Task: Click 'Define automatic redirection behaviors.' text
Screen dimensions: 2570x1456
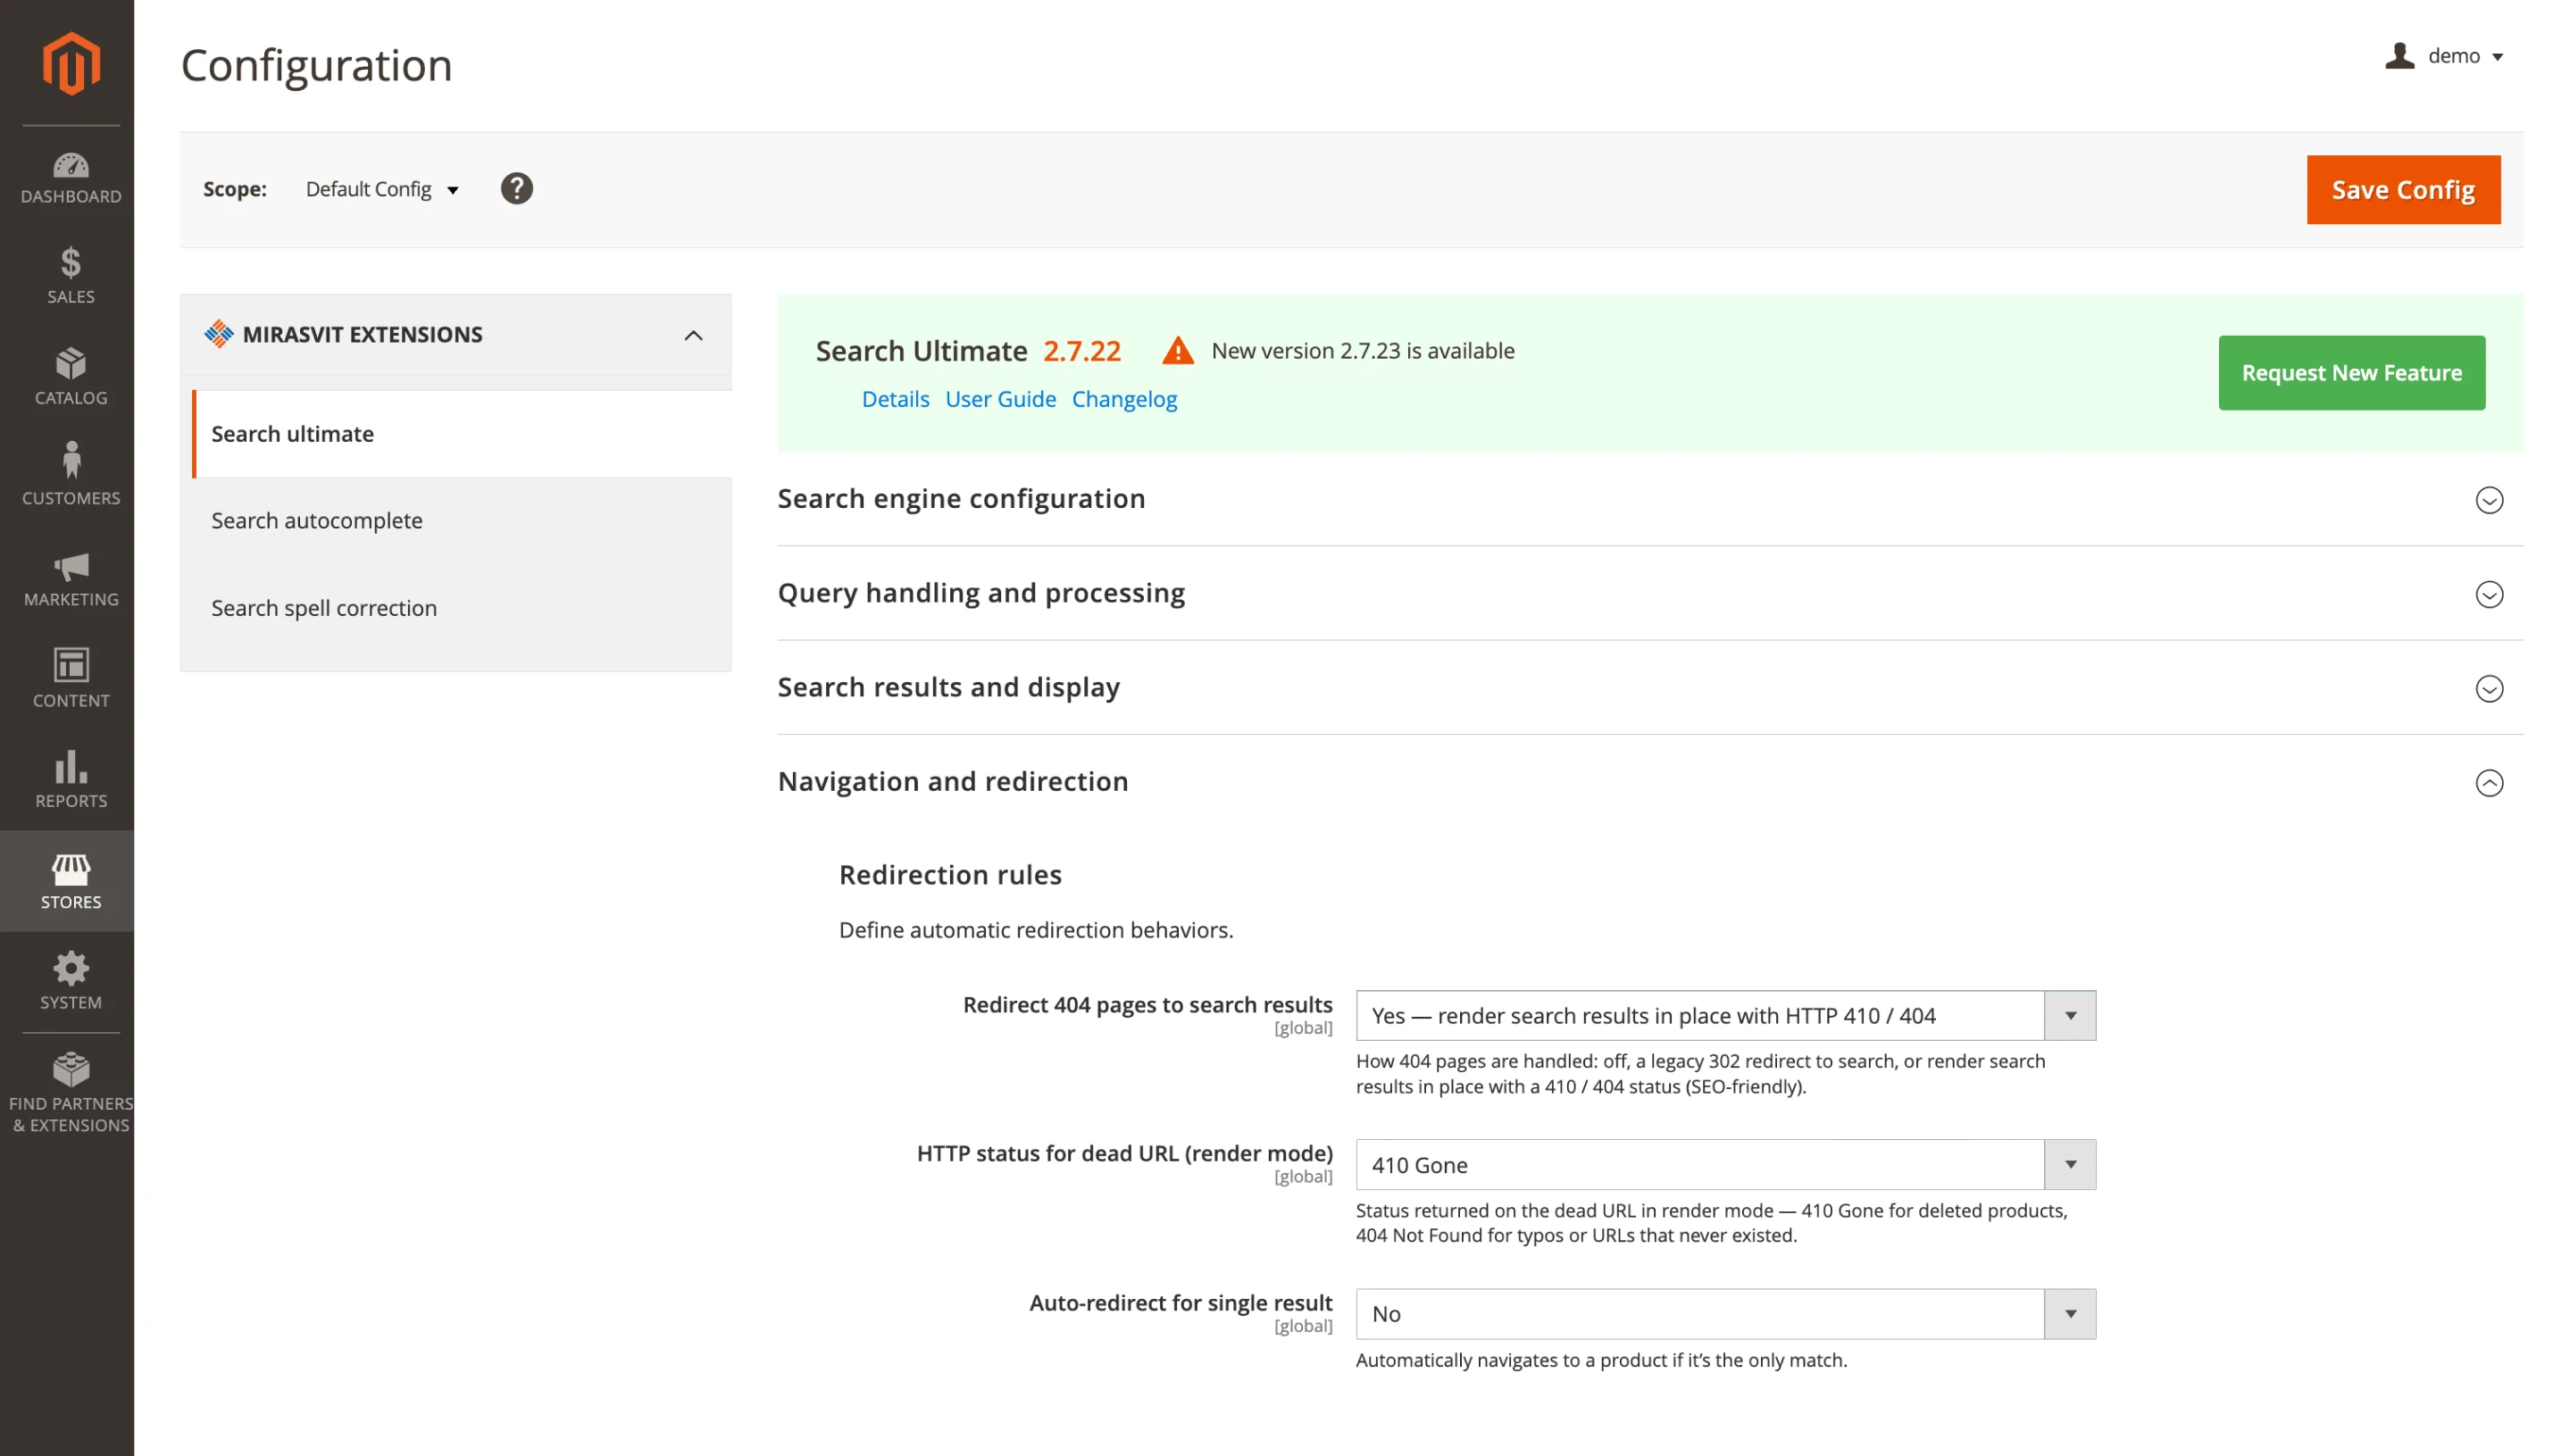Action: tap(1036, 930)
